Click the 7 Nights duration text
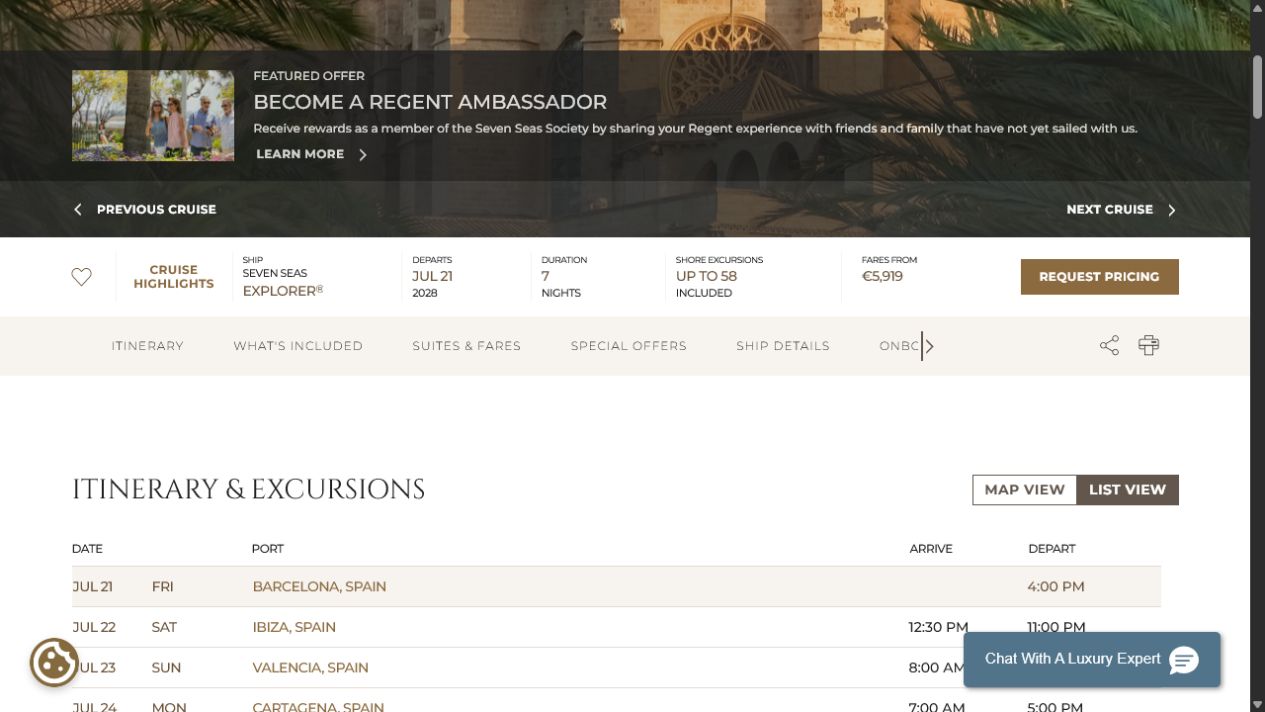This screenshot has height=712, width=1265. pos(561,284)
